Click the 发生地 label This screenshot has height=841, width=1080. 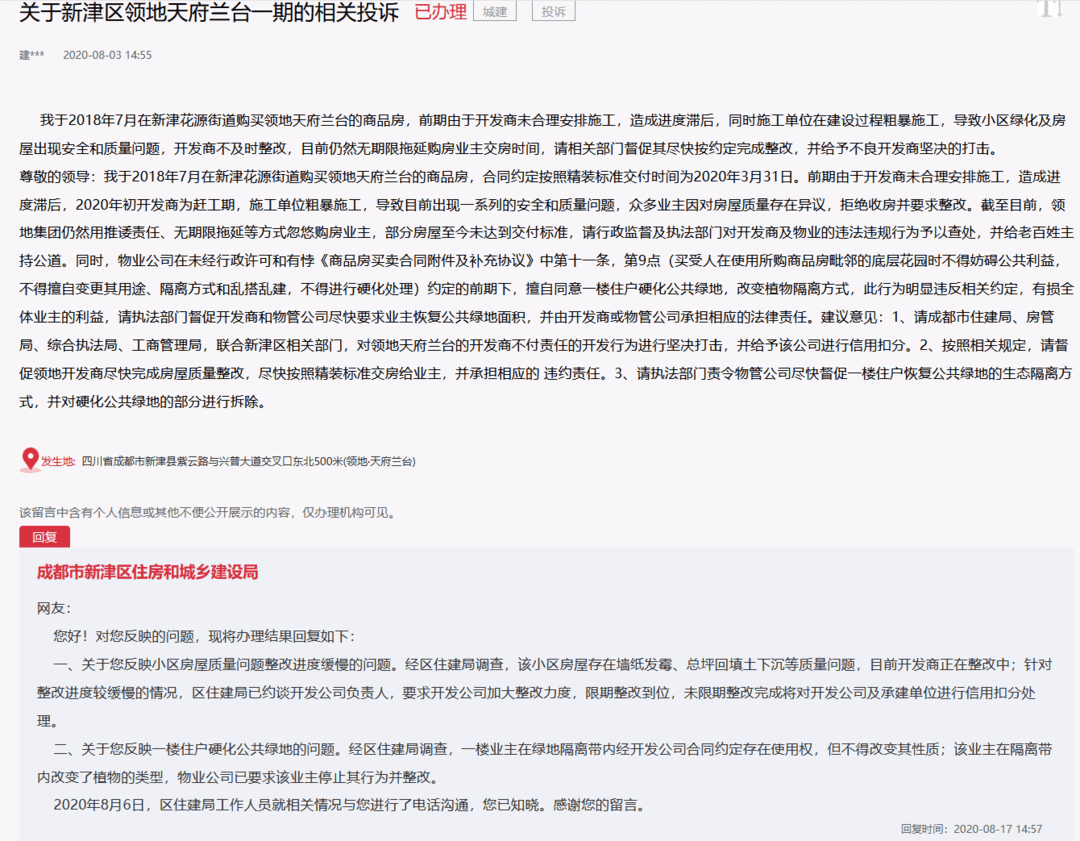click(x=58, y=462)
